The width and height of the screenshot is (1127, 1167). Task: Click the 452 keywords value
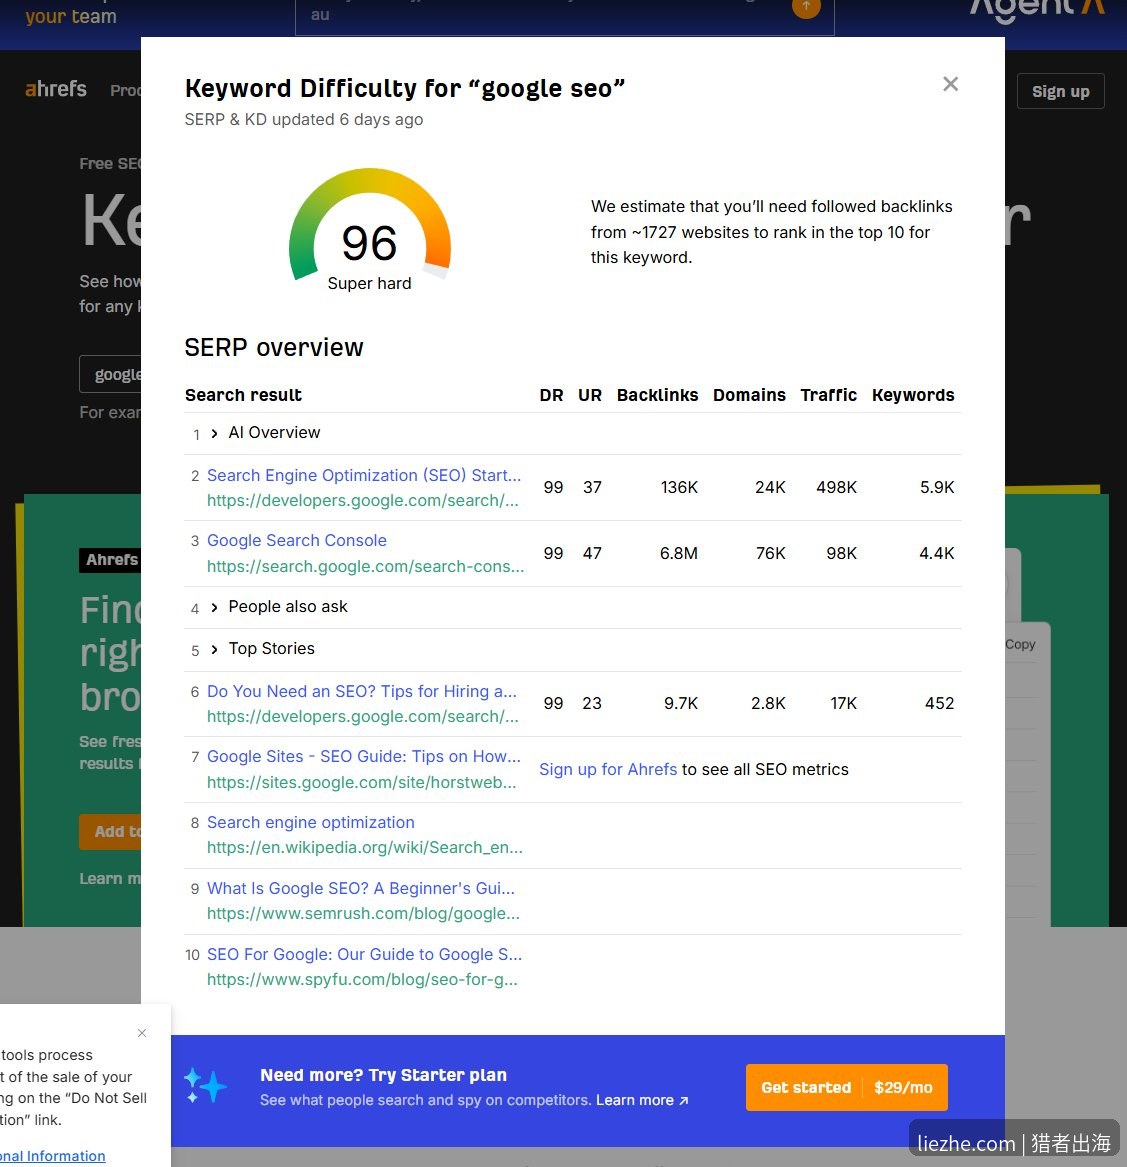(939, 703)
